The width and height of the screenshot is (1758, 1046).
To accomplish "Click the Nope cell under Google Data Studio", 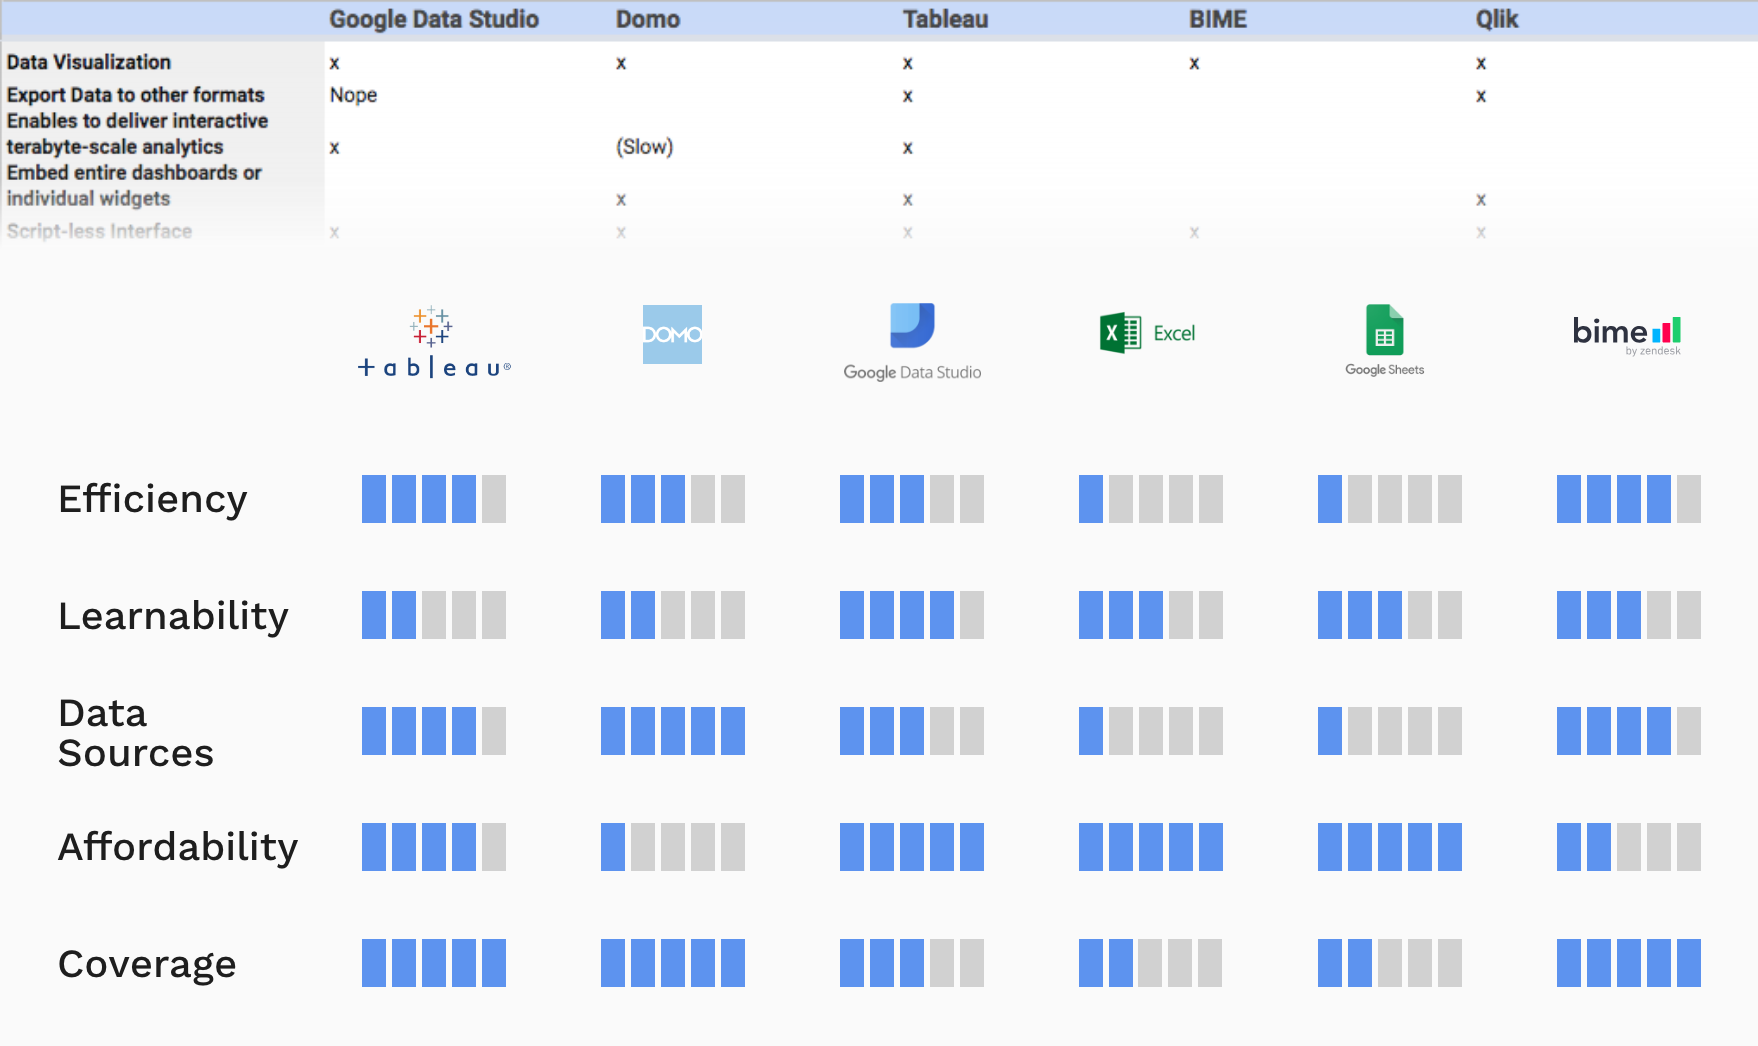I will tap(354, 95).
